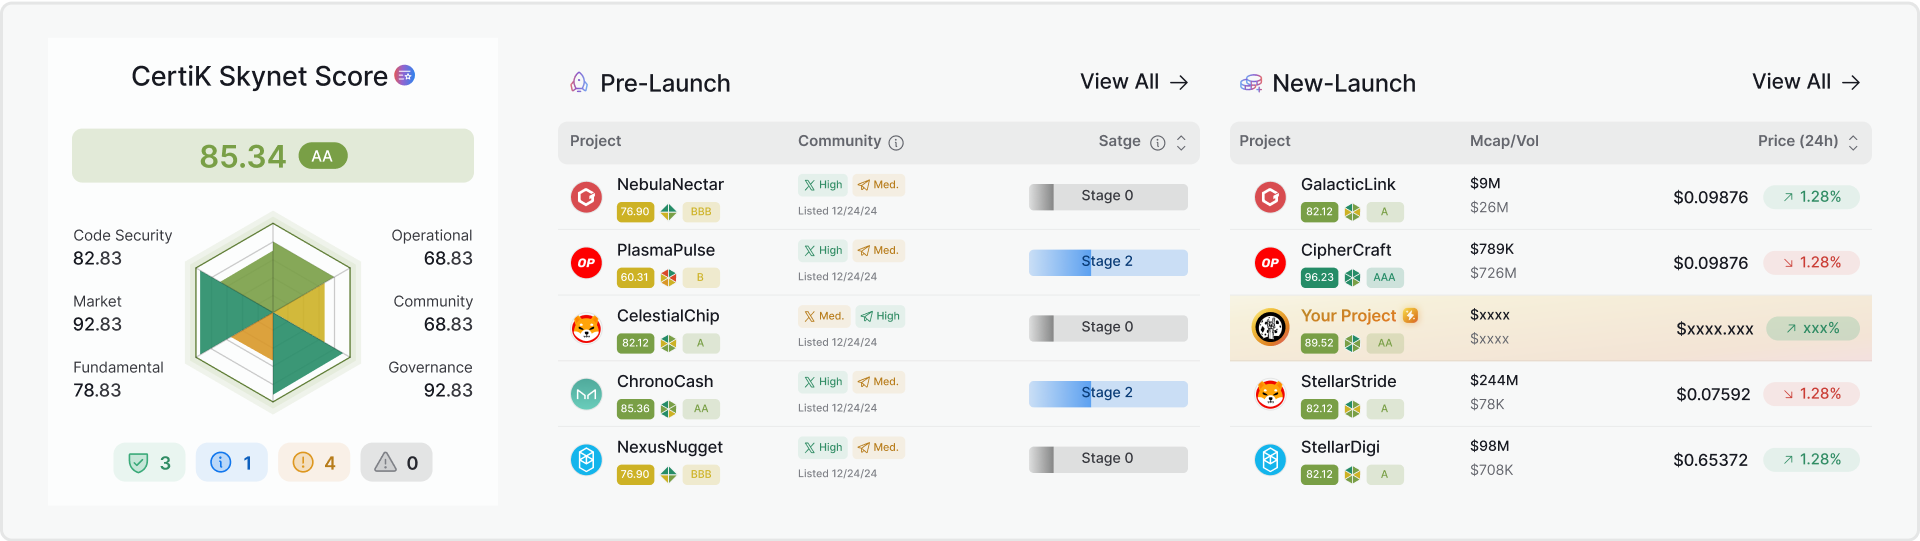Click the Satge column info icon
1920x541 pixels.
(x=1158, y=143)
